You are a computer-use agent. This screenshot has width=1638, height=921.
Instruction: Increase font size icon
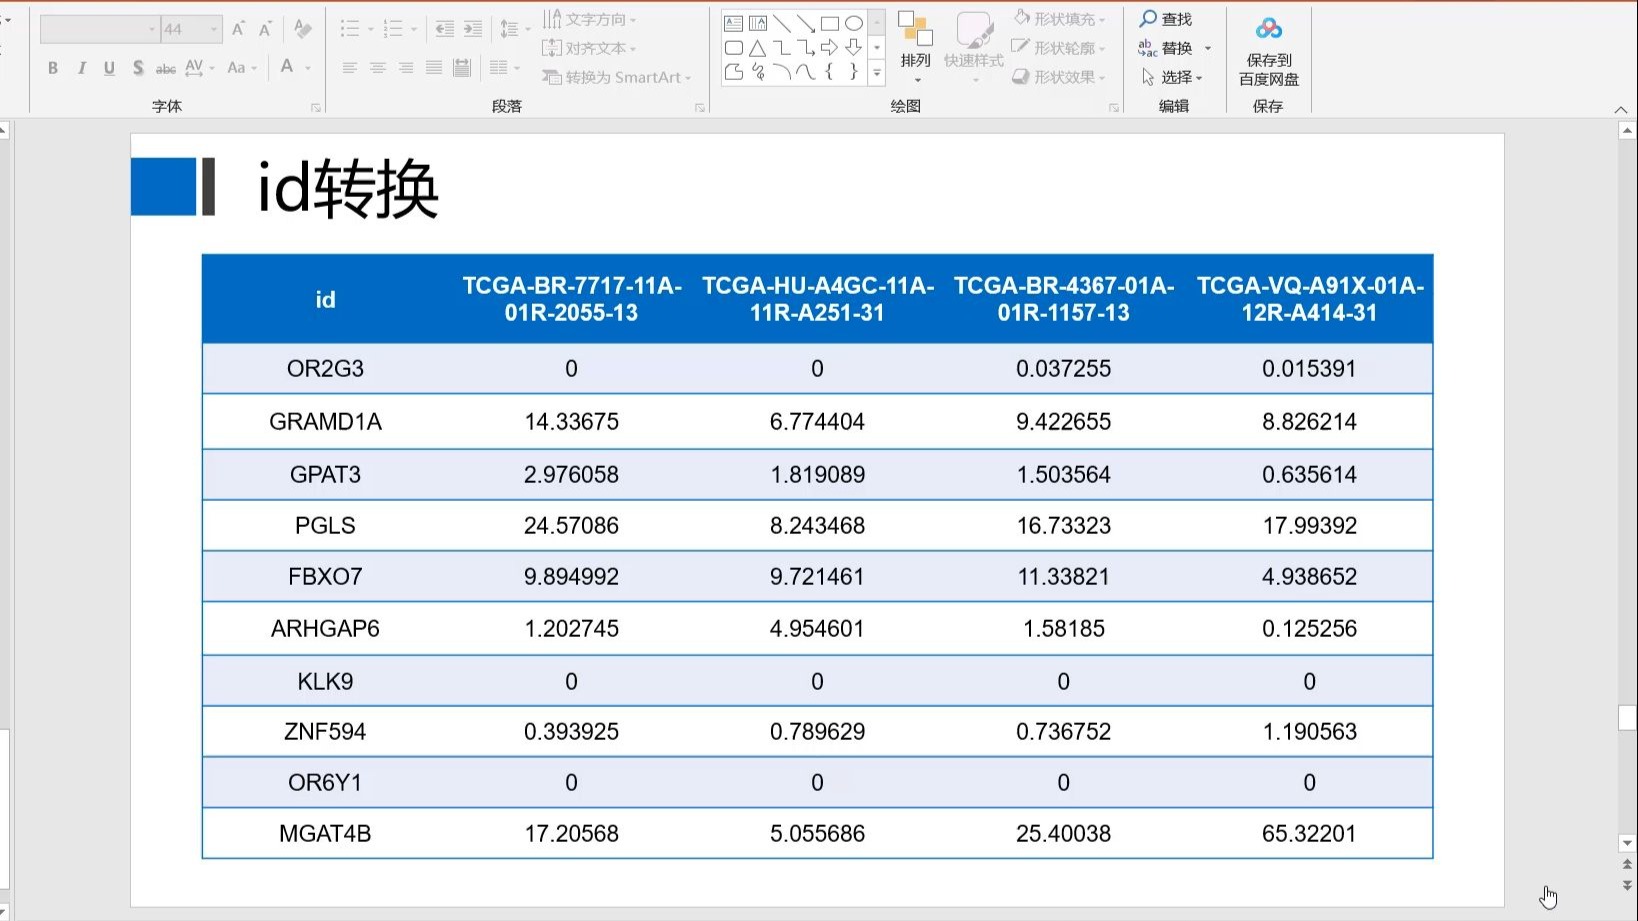click(238, 29)
